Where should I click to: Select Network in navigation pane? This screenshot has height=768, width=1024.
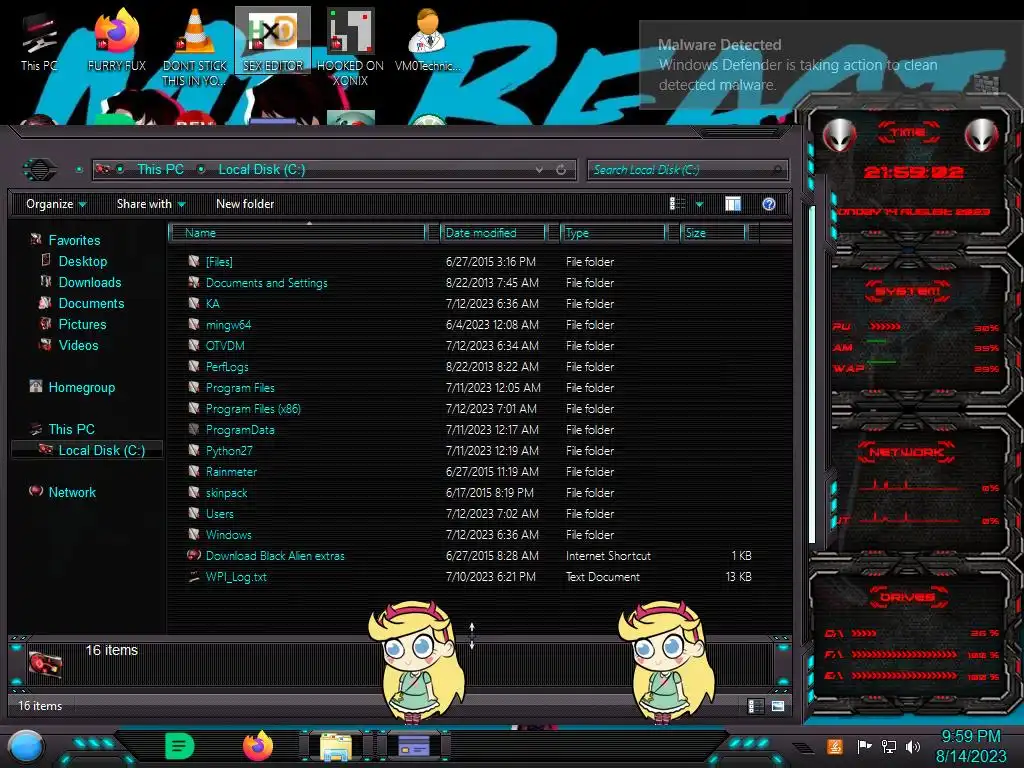tap(72, 492)
